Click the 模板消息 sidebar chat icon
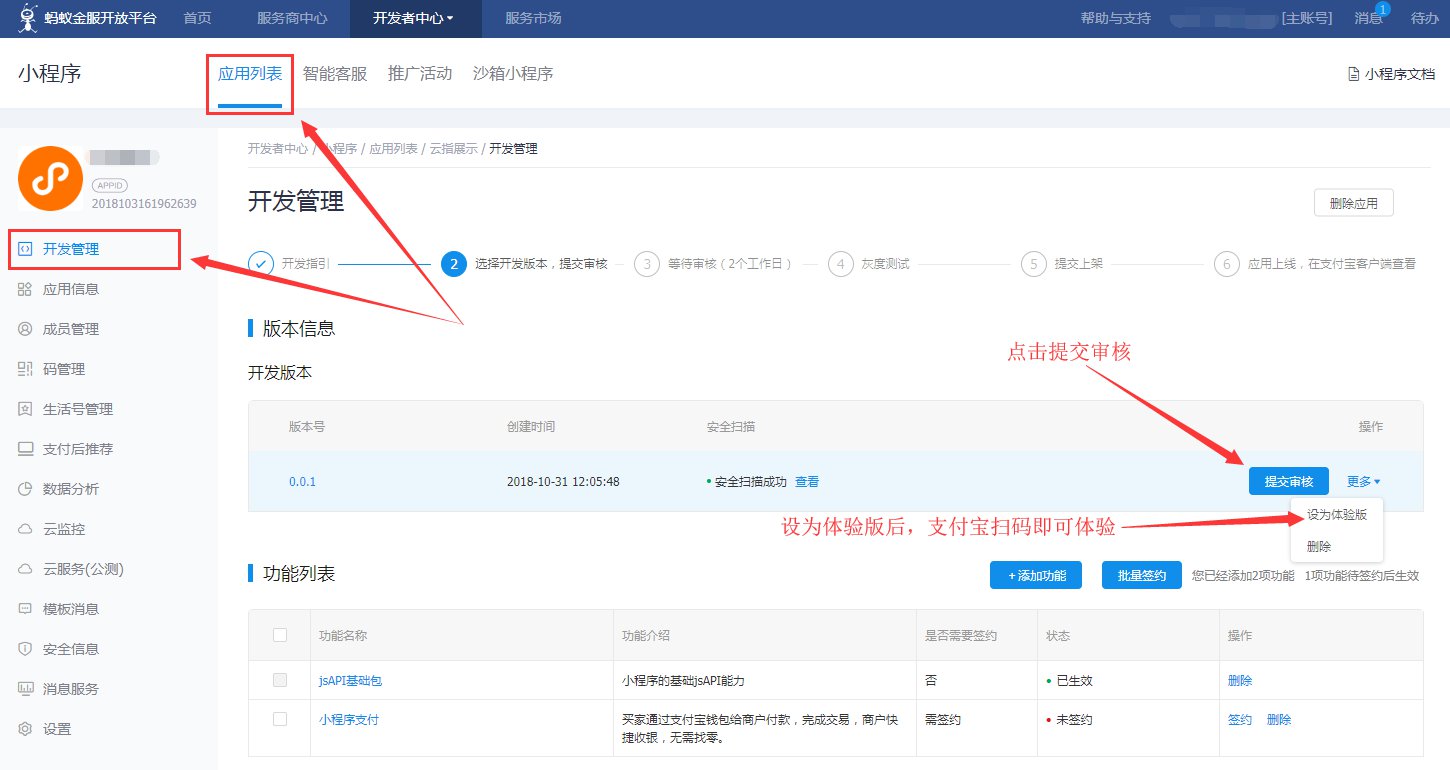 [26, 609]
